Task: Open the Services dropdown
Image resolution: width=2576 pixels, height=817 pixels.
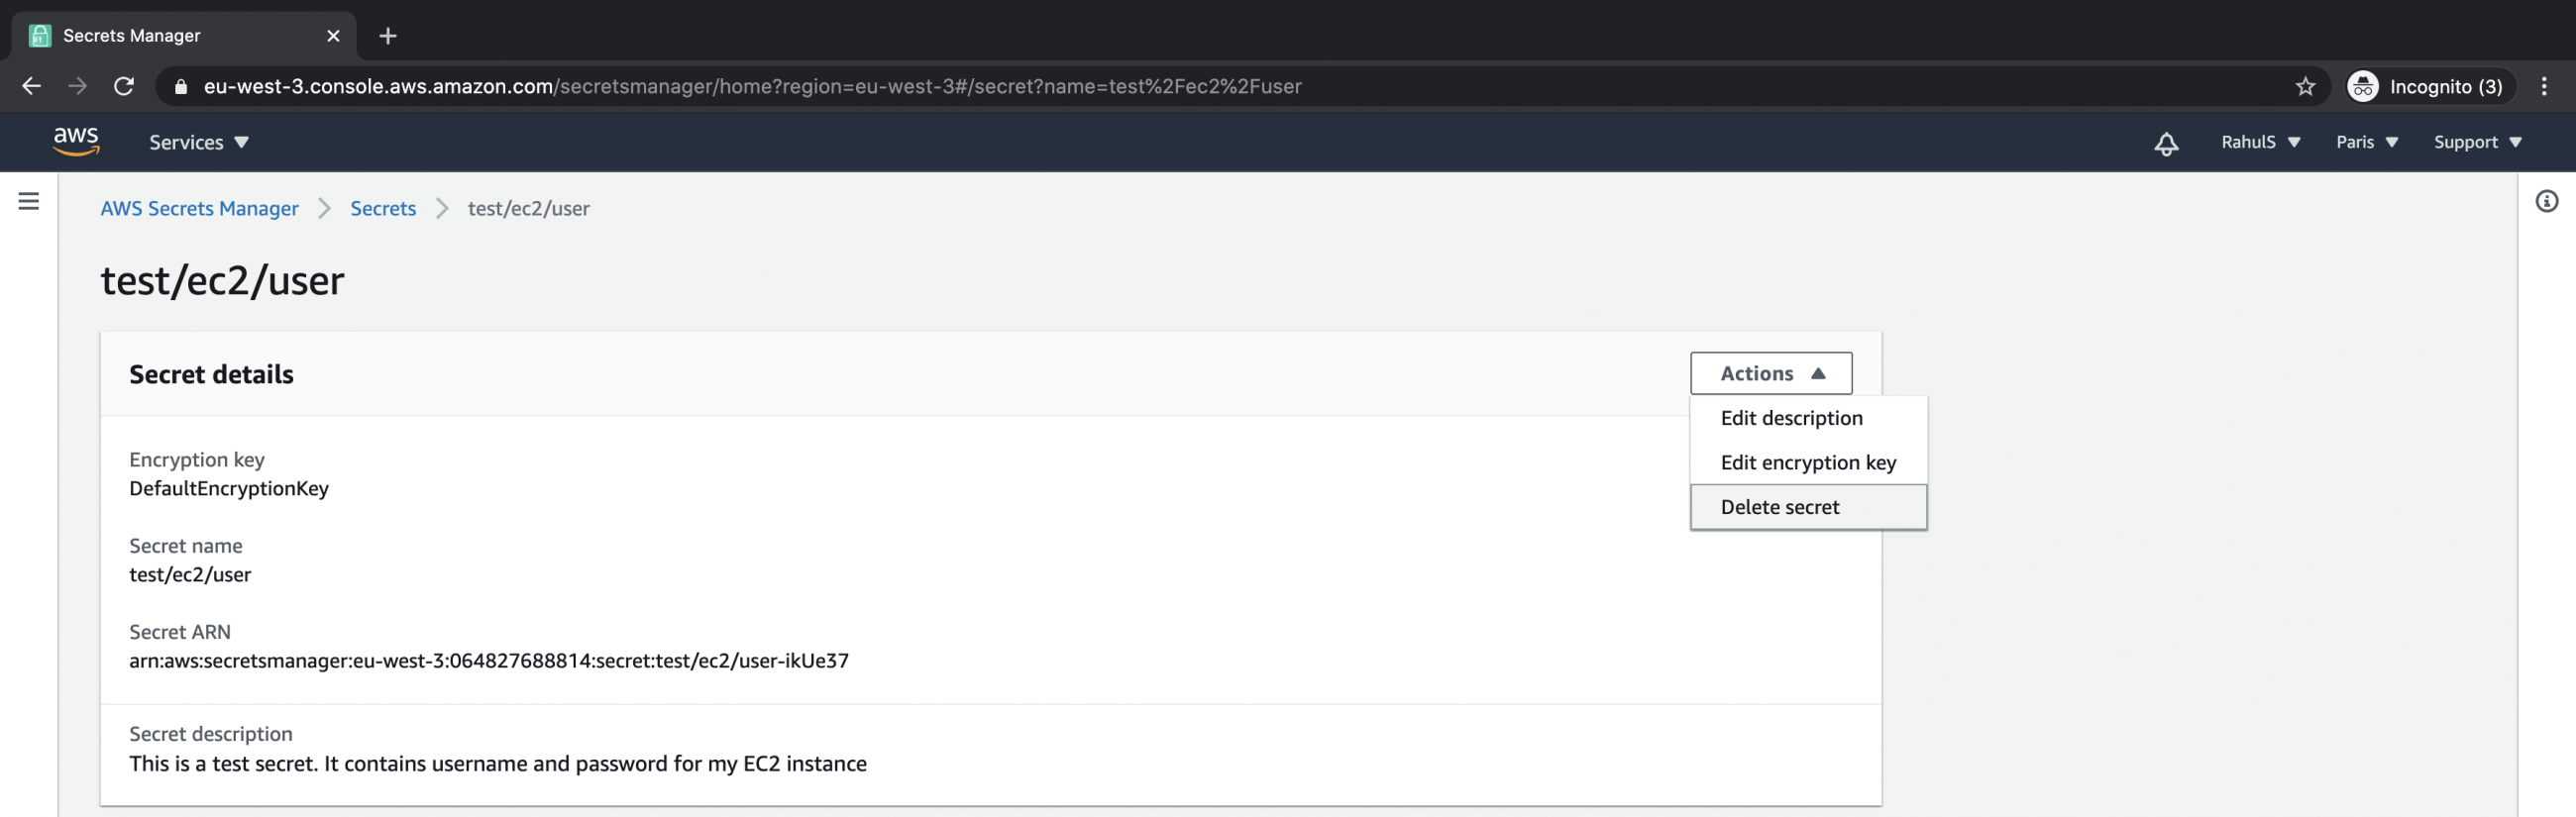Action: coord(197,142)
